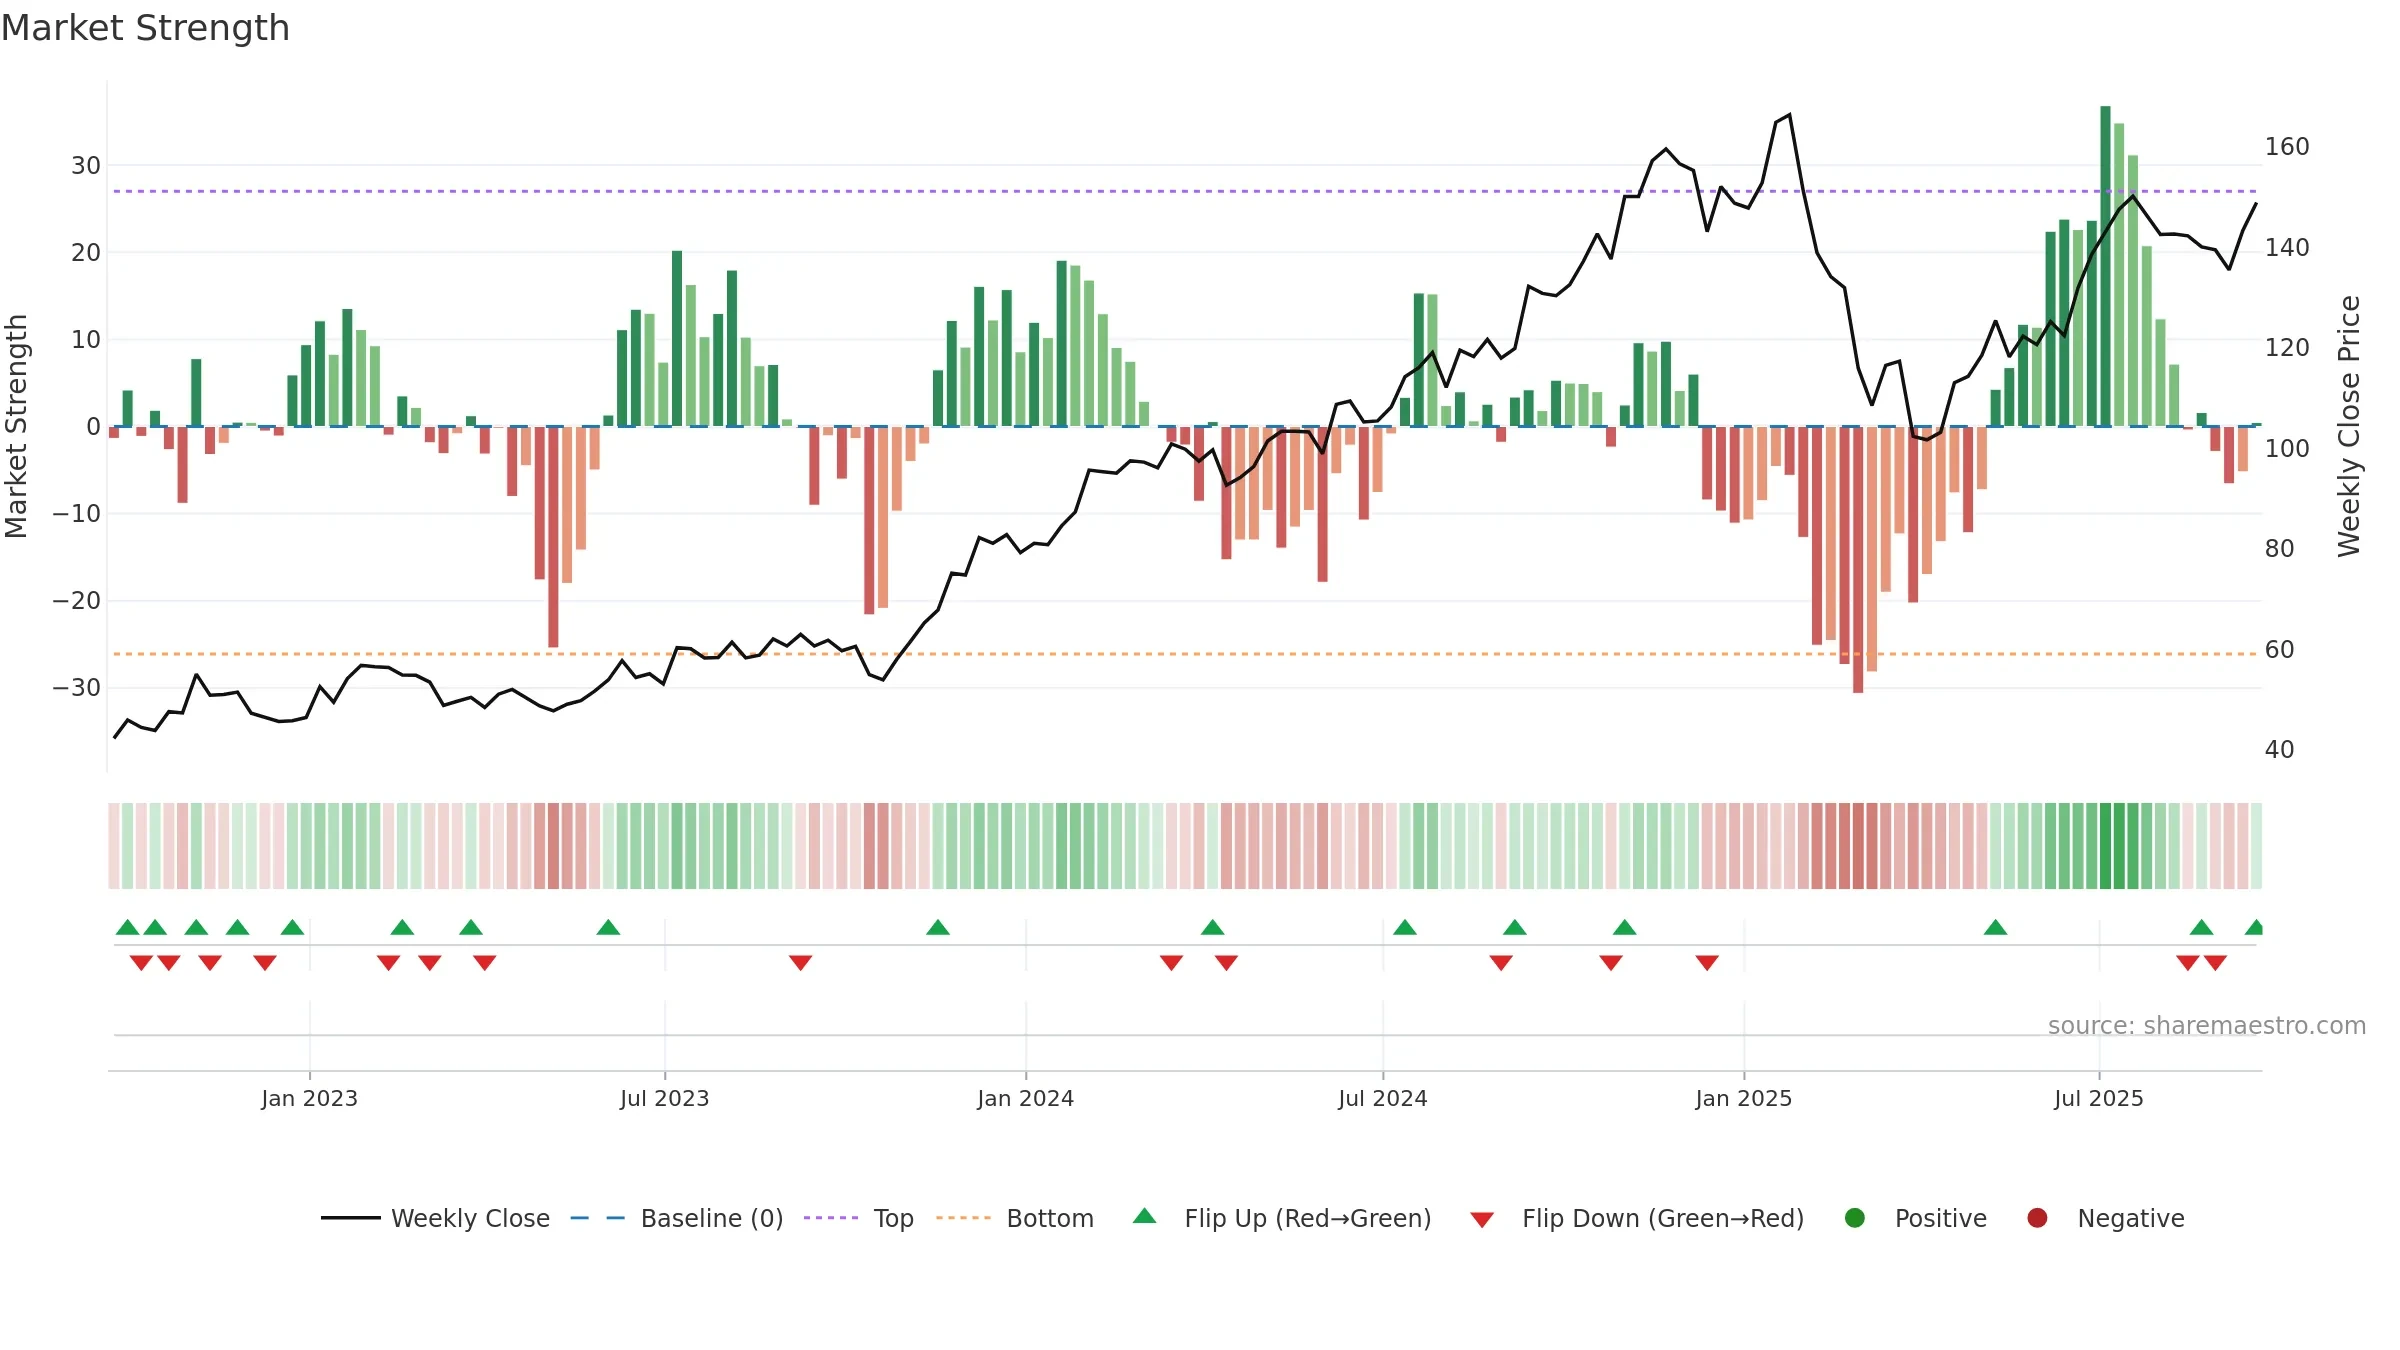Click the left axis tick label −20
This screenshot has height=1350, width=2400.
click(77, 601)
